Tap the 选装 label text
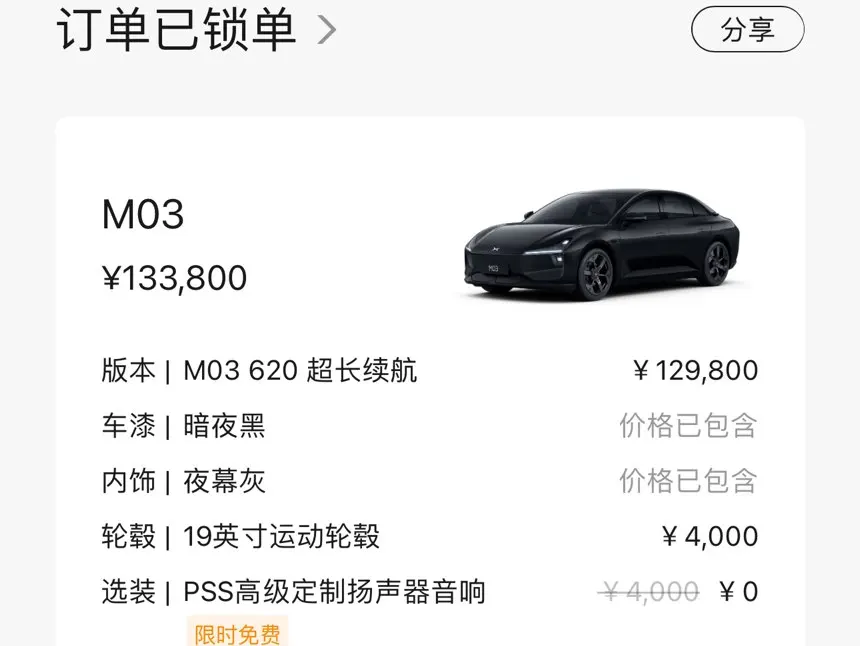Screen dimensions: 860x646 [128, 592]
